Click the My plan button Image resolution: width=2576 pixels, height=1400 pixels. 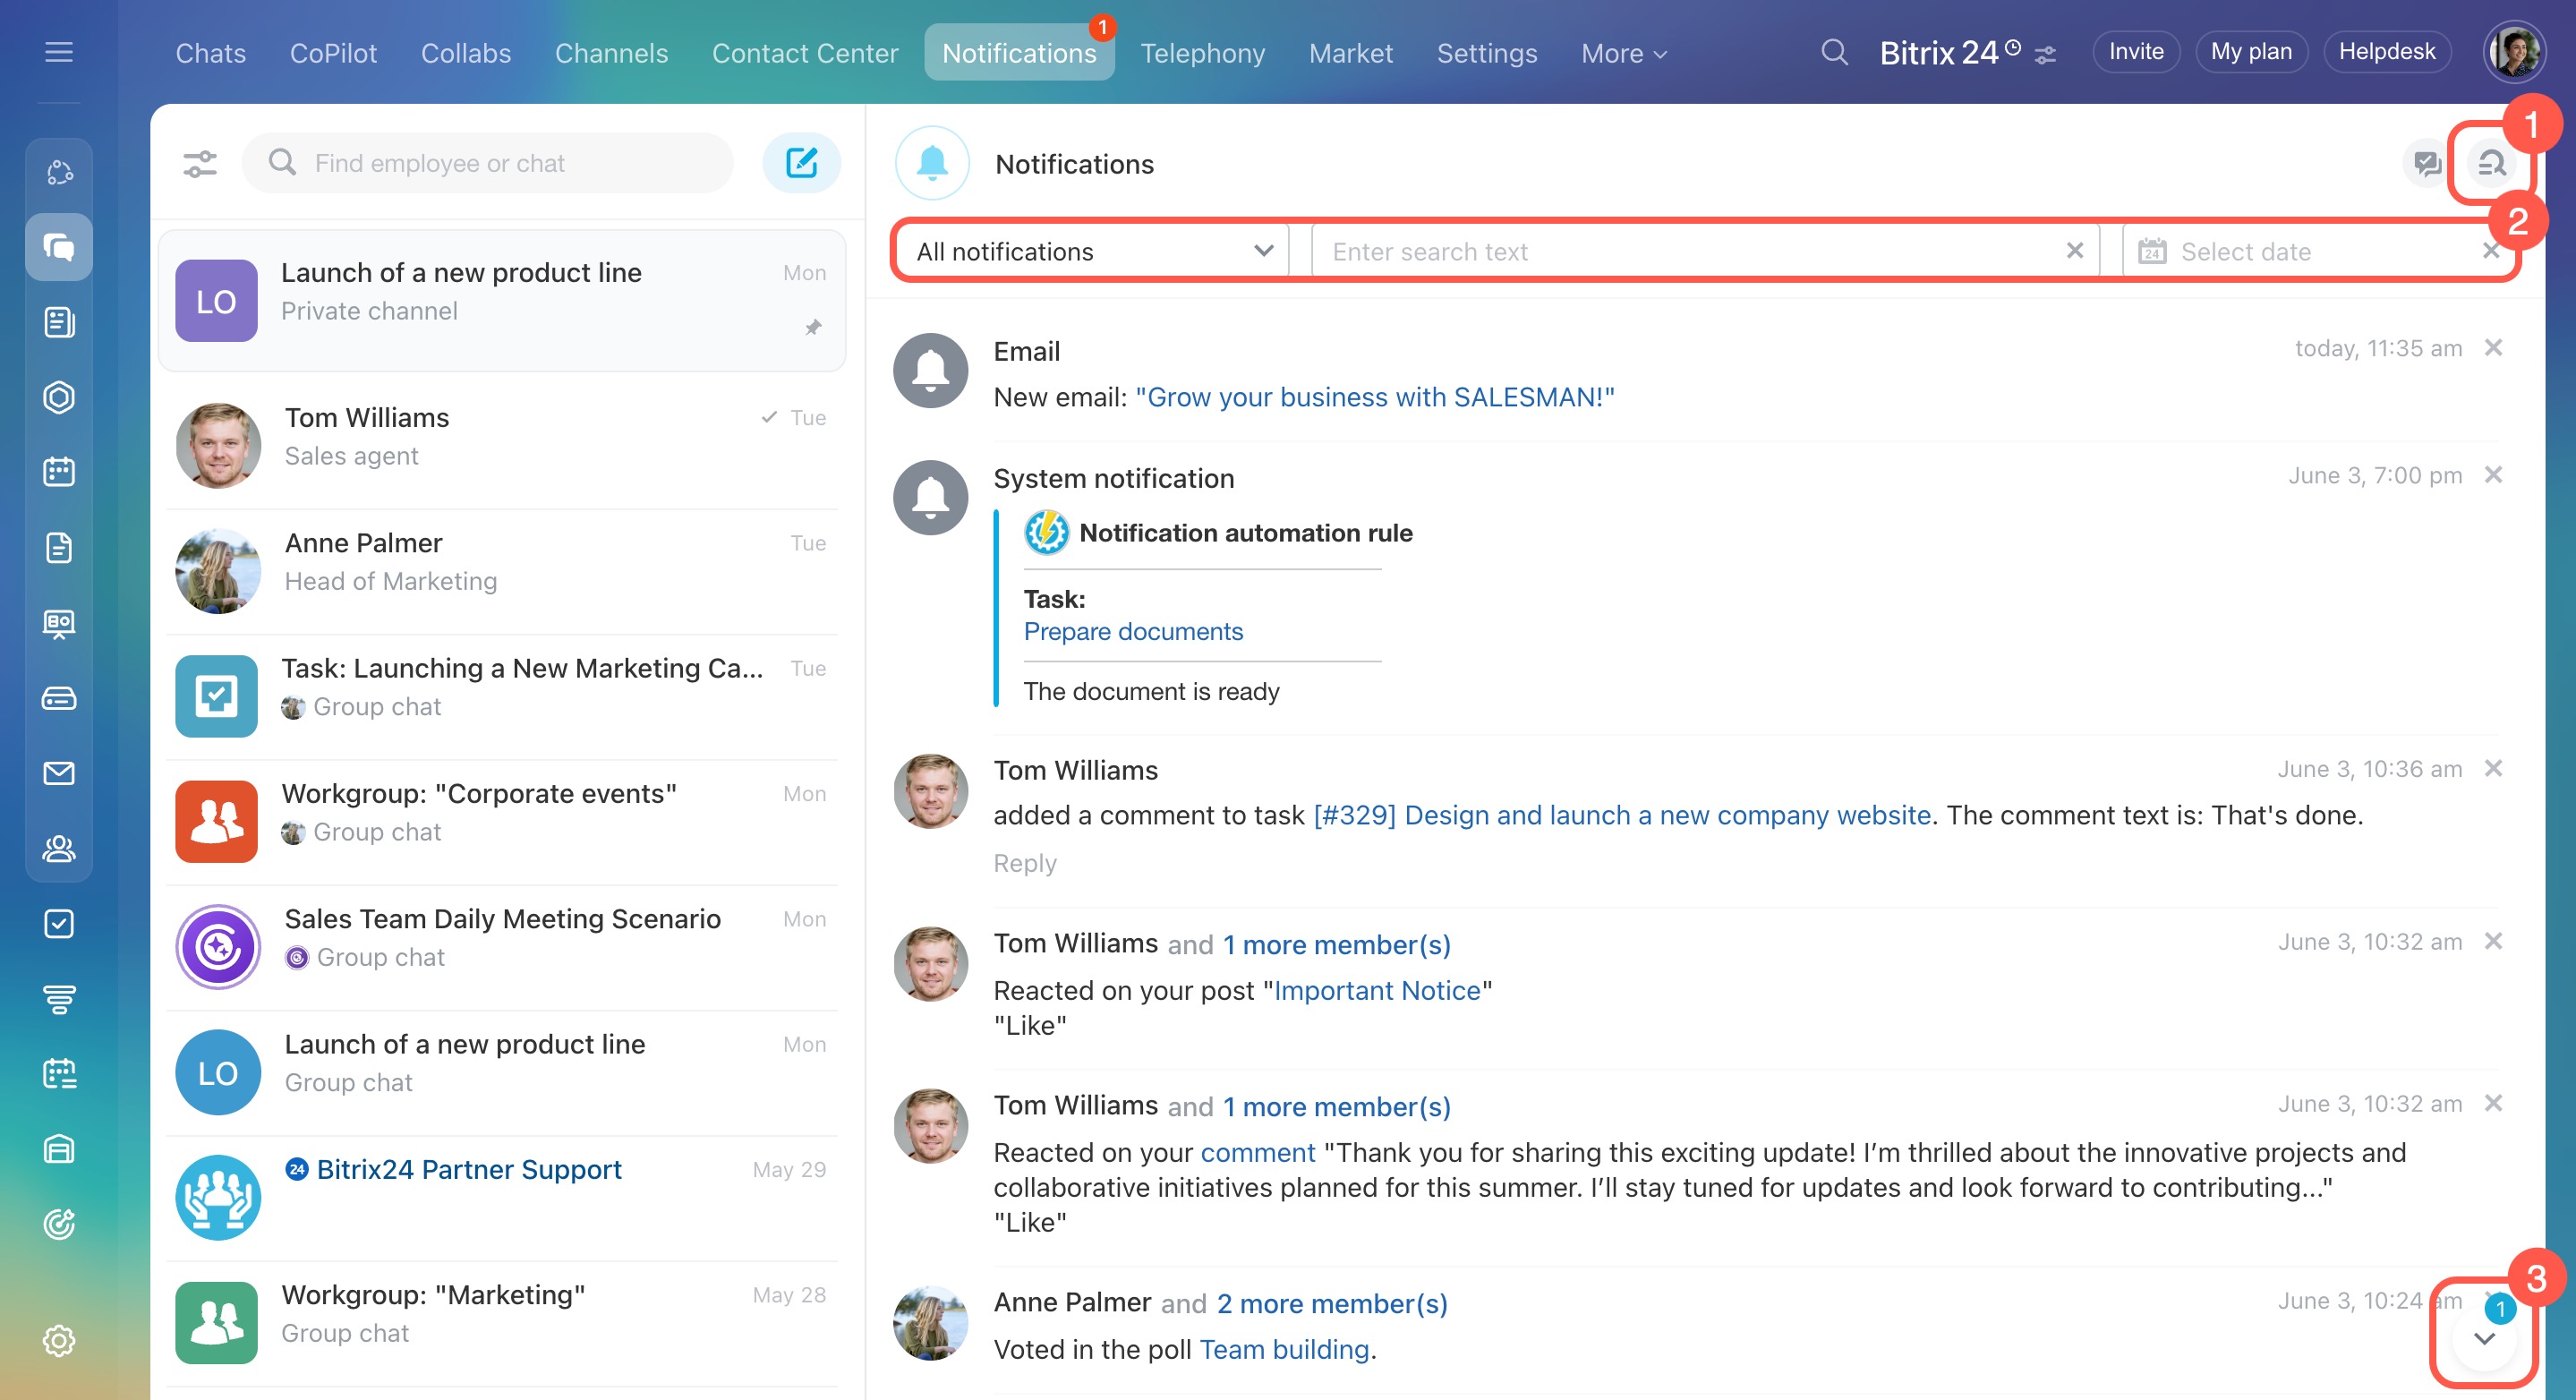point(2251,52)
